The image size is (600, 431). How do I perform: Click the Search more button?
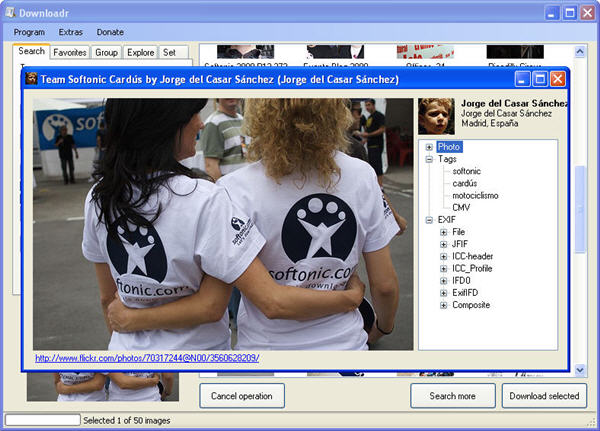[x=453, y=396]
